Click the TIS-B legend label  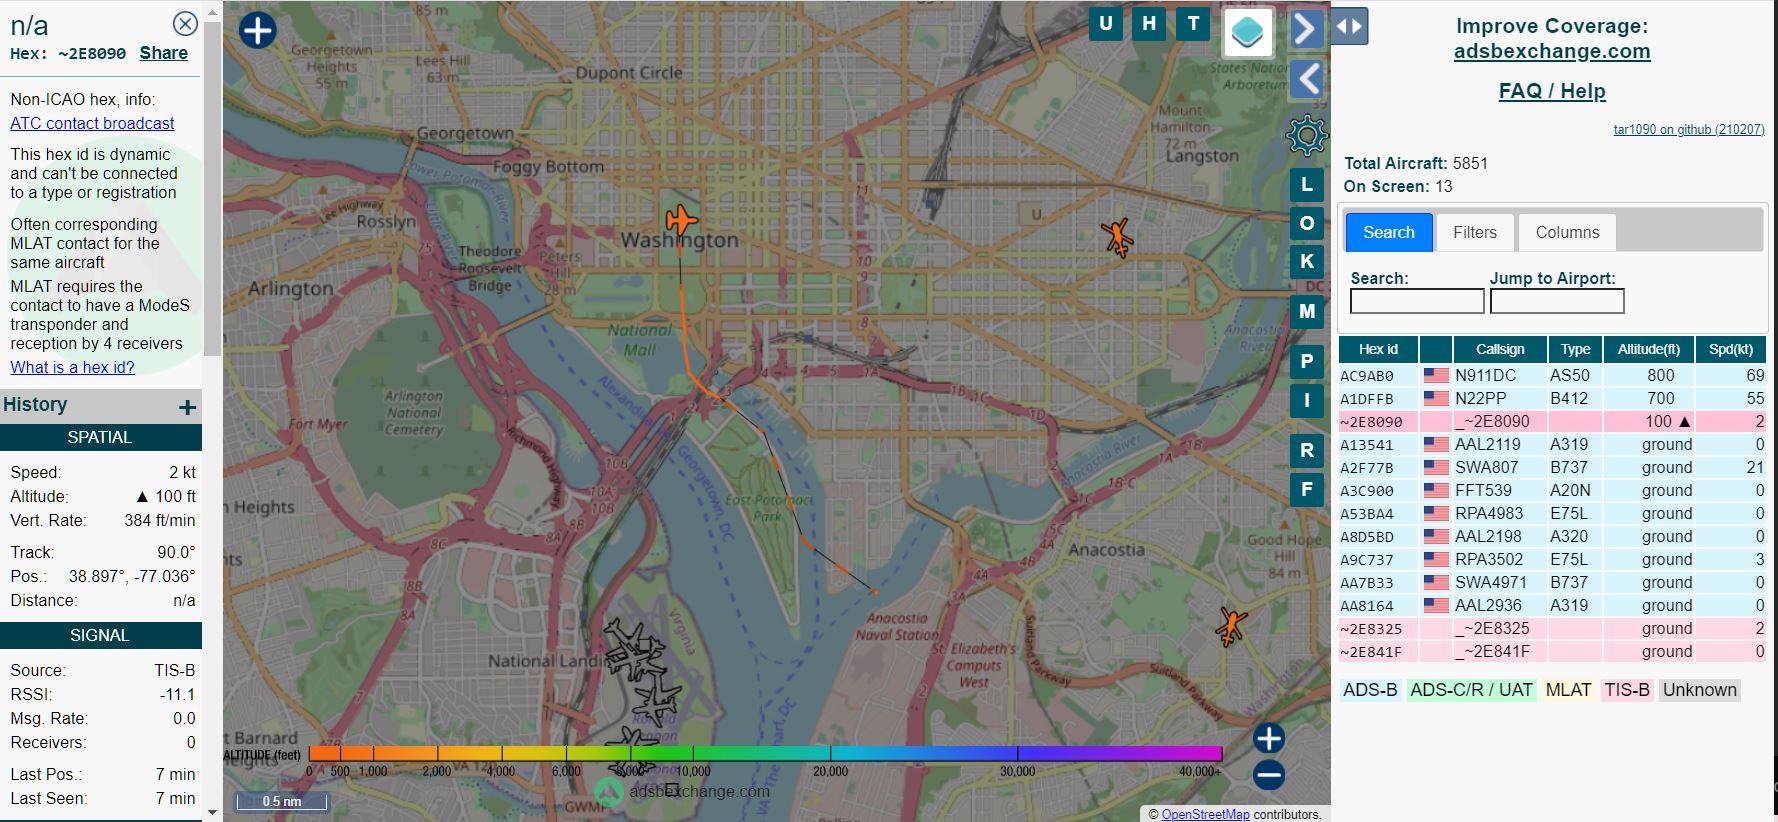1627,690
